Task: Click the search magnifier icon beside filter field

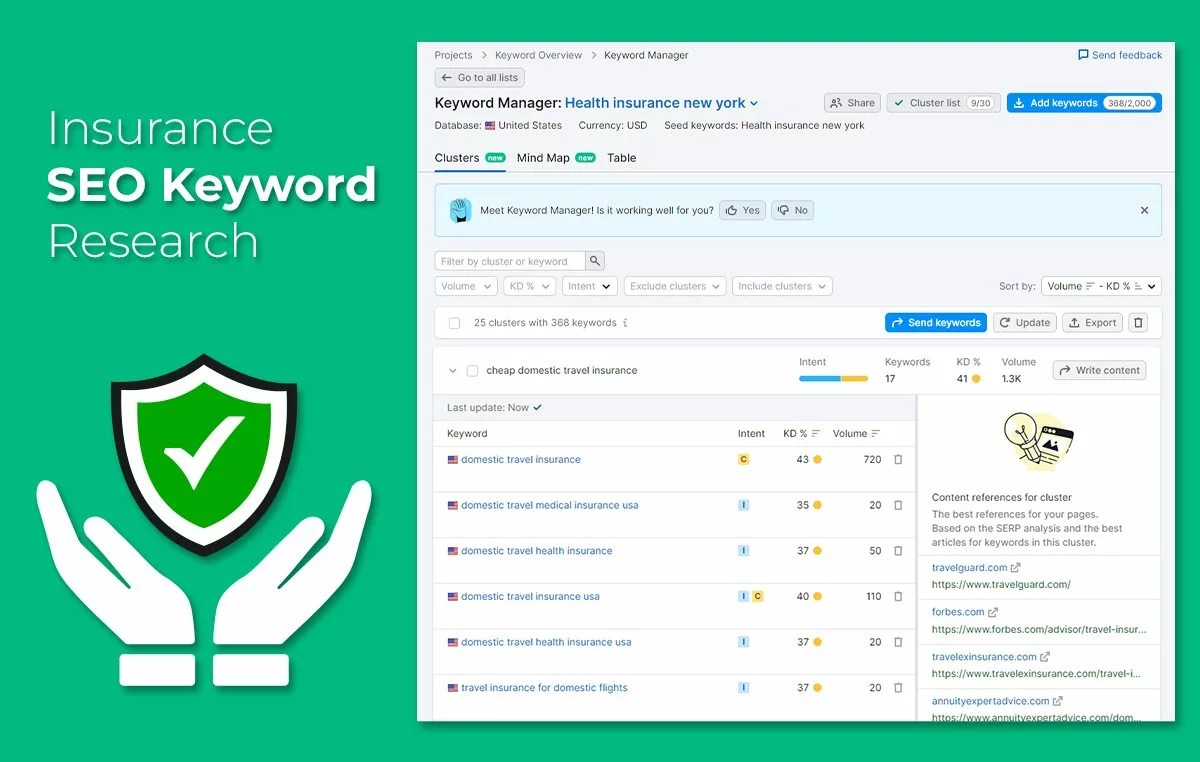Action: tap(595, 261)
